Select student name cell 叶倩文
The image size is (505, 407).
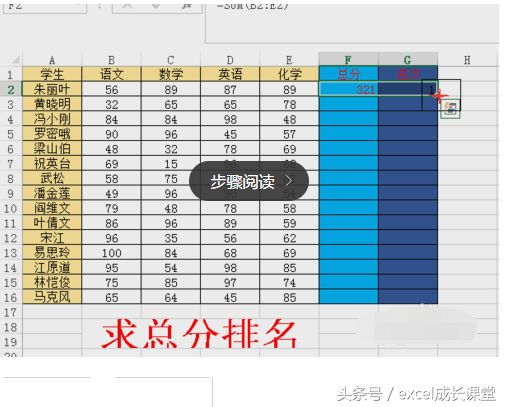pyautogui.click(x=52, y=223)
